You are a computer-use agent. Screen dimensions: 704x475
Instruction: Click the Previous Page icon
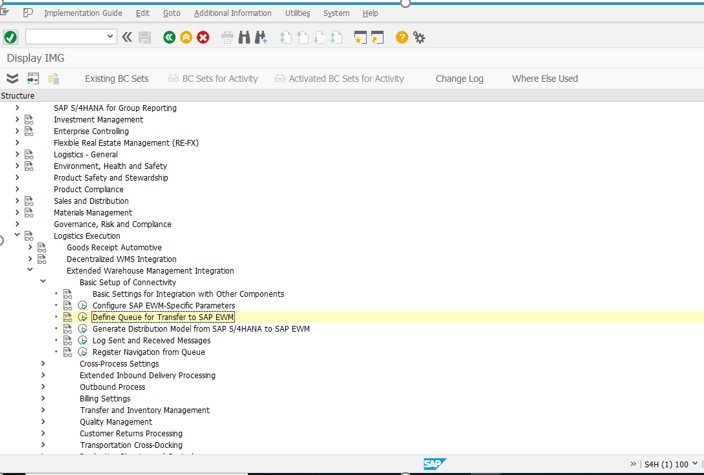click(x=303, y=37)
